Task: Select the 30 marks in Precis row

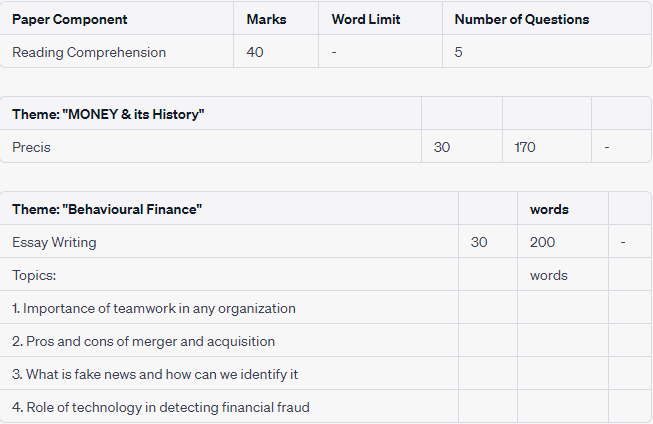Action: click(x=442, y=147)
